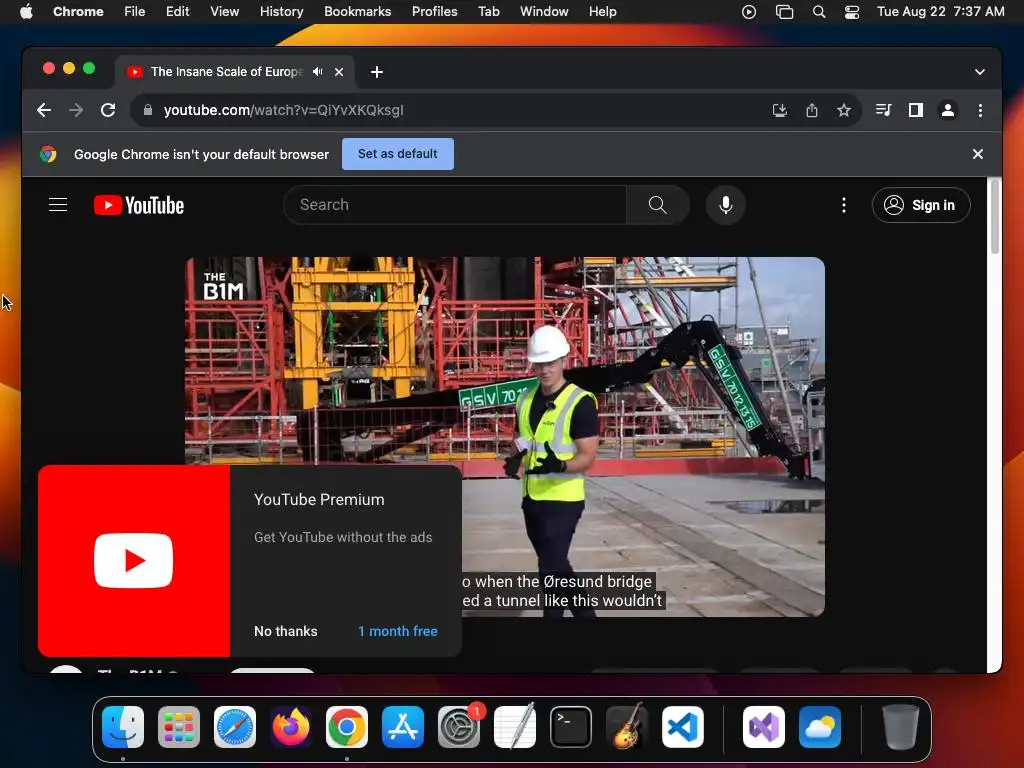
Task: Open Terminal from the Dock
Action: click(571, 727)
